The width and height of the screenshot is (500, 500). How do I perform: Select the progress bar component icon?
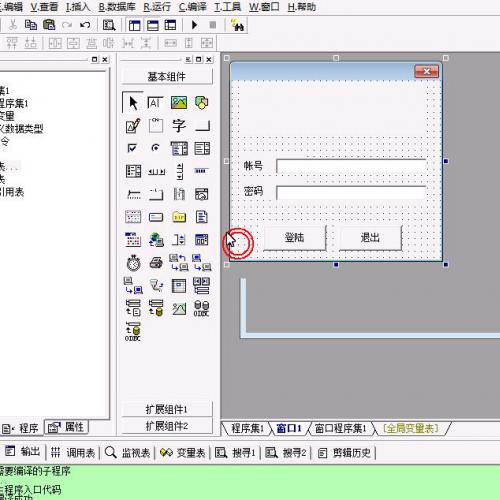[201, 171]
